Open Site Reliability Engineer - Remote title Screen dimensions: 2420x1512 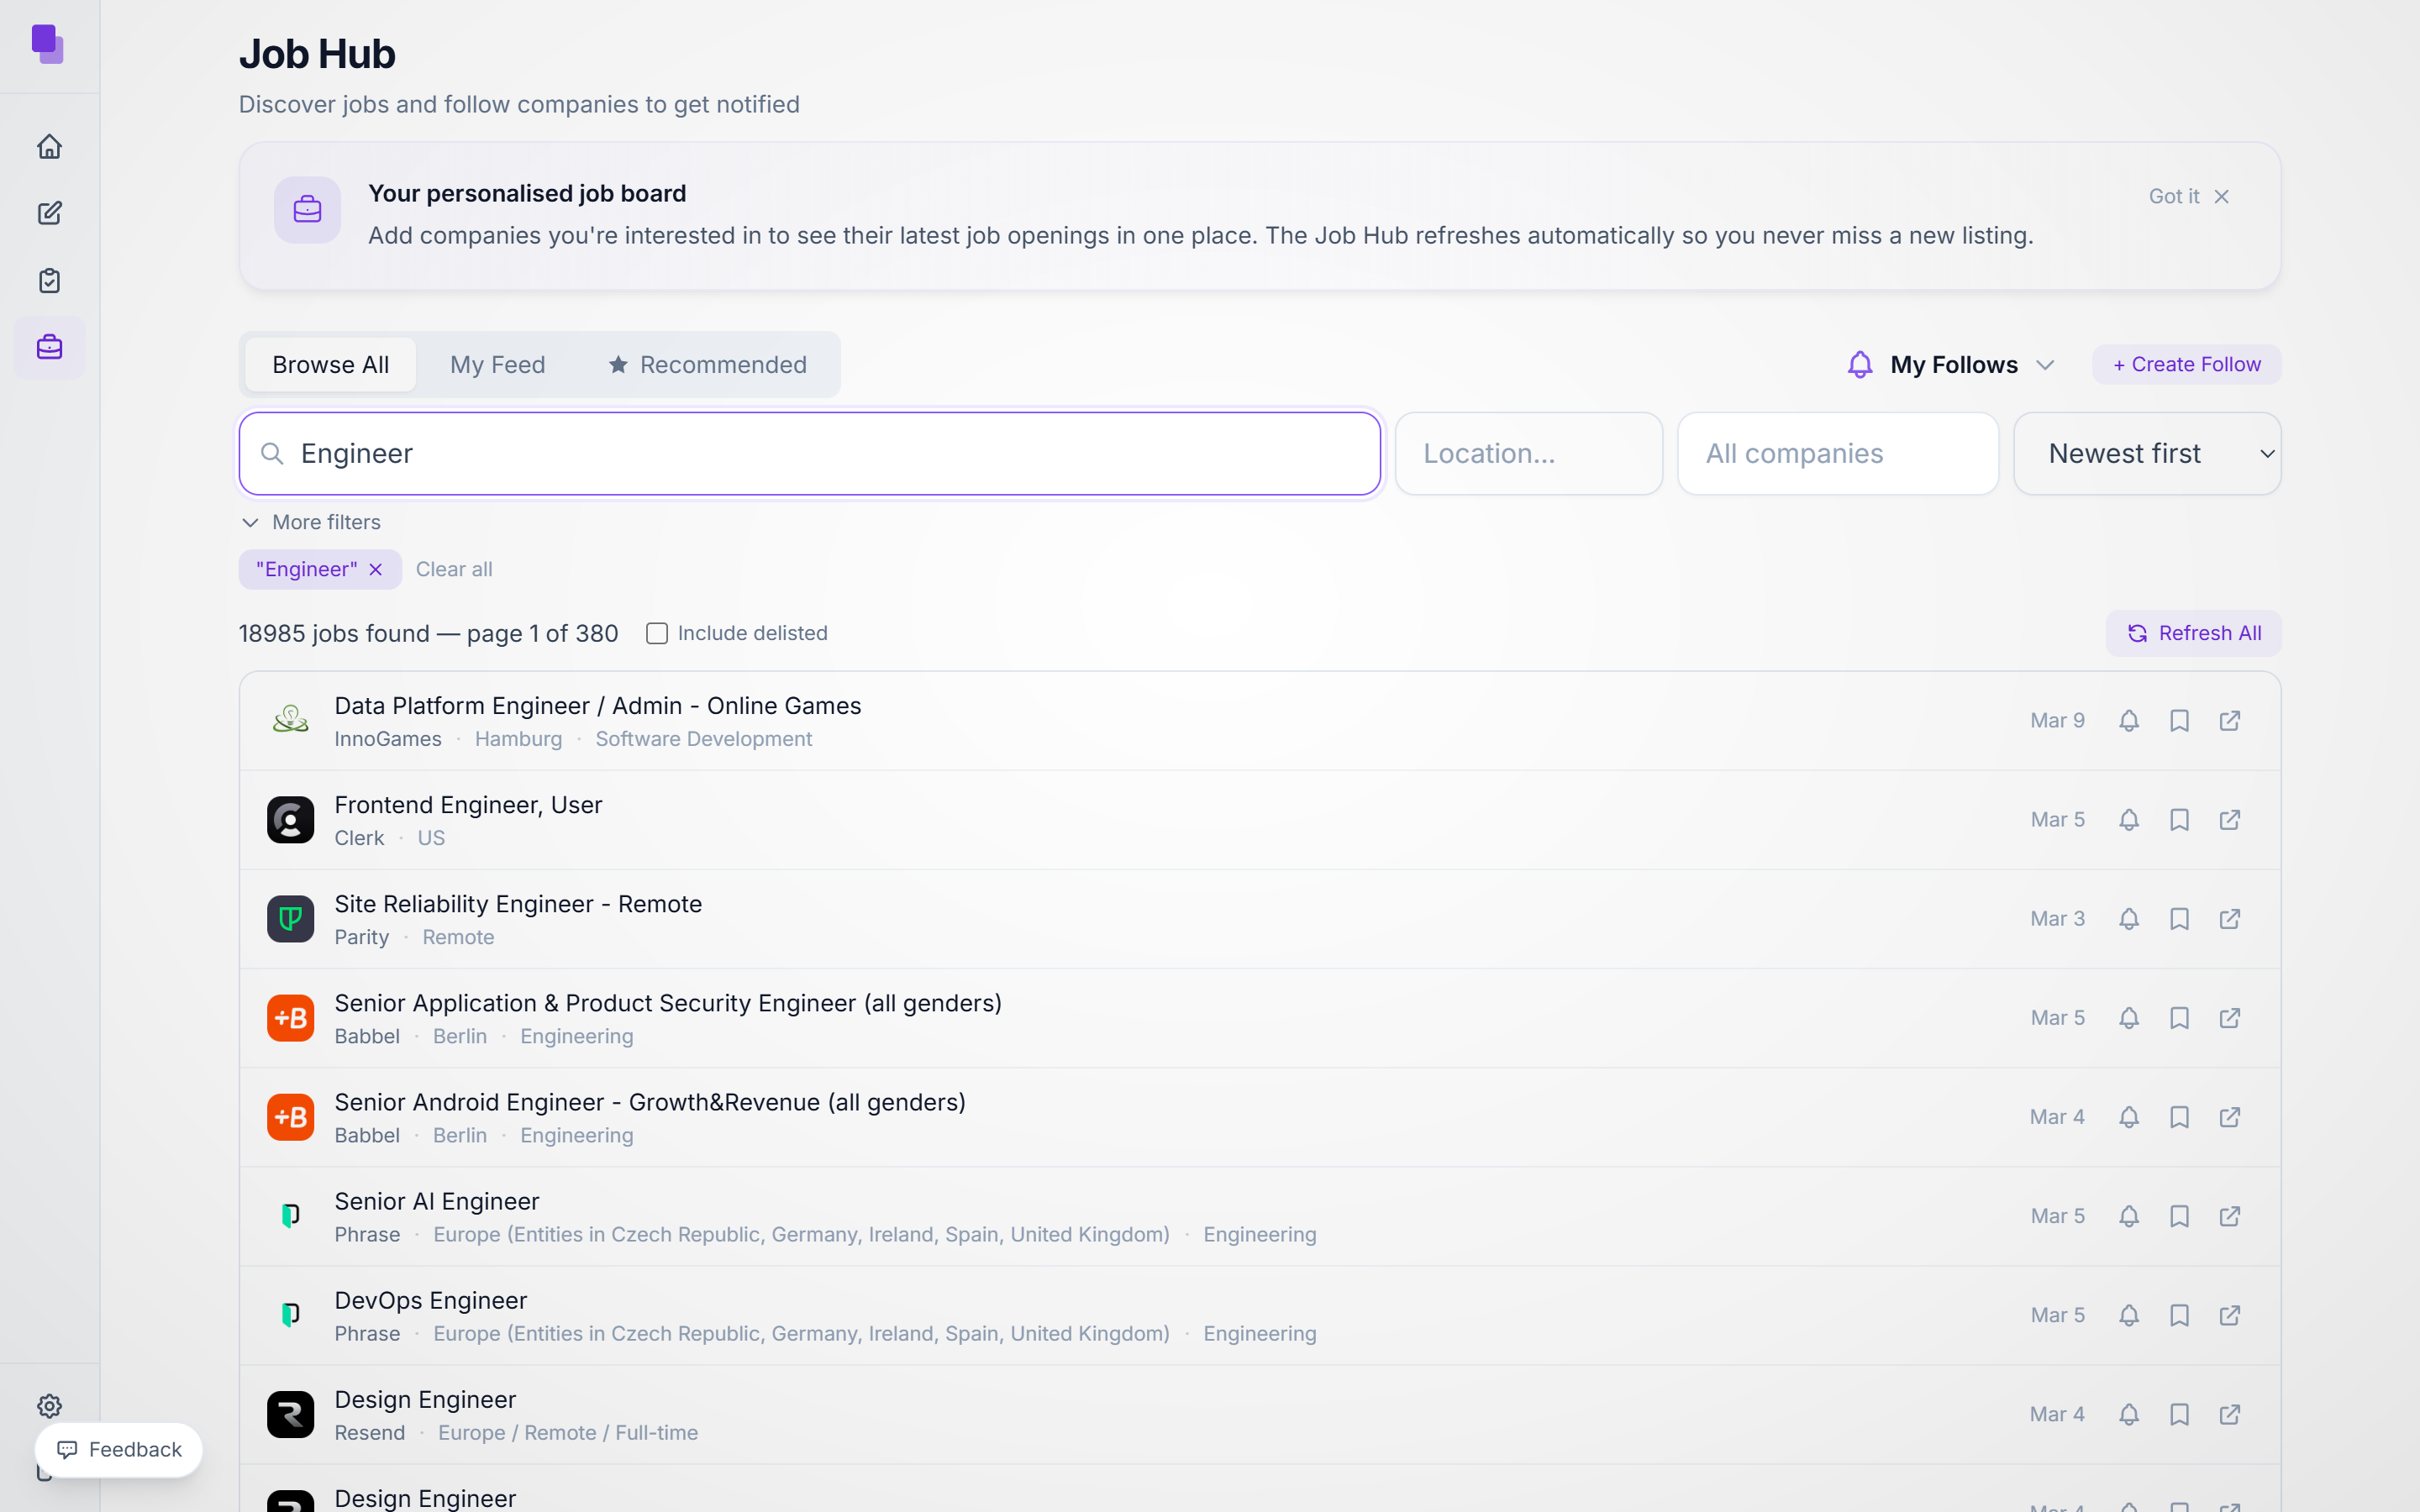518,903
